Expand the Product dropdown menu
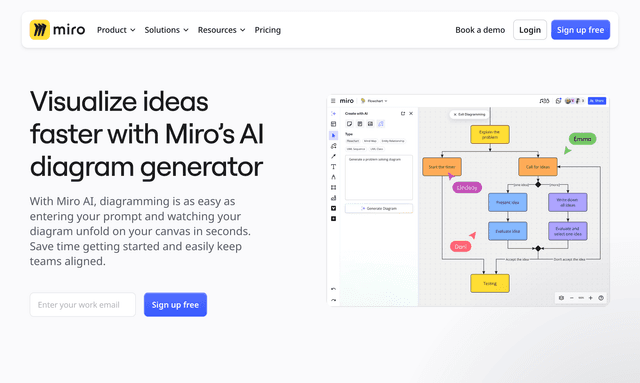Image resolution: width=640 pixels, height=383 pixels. tap(116, 30)
